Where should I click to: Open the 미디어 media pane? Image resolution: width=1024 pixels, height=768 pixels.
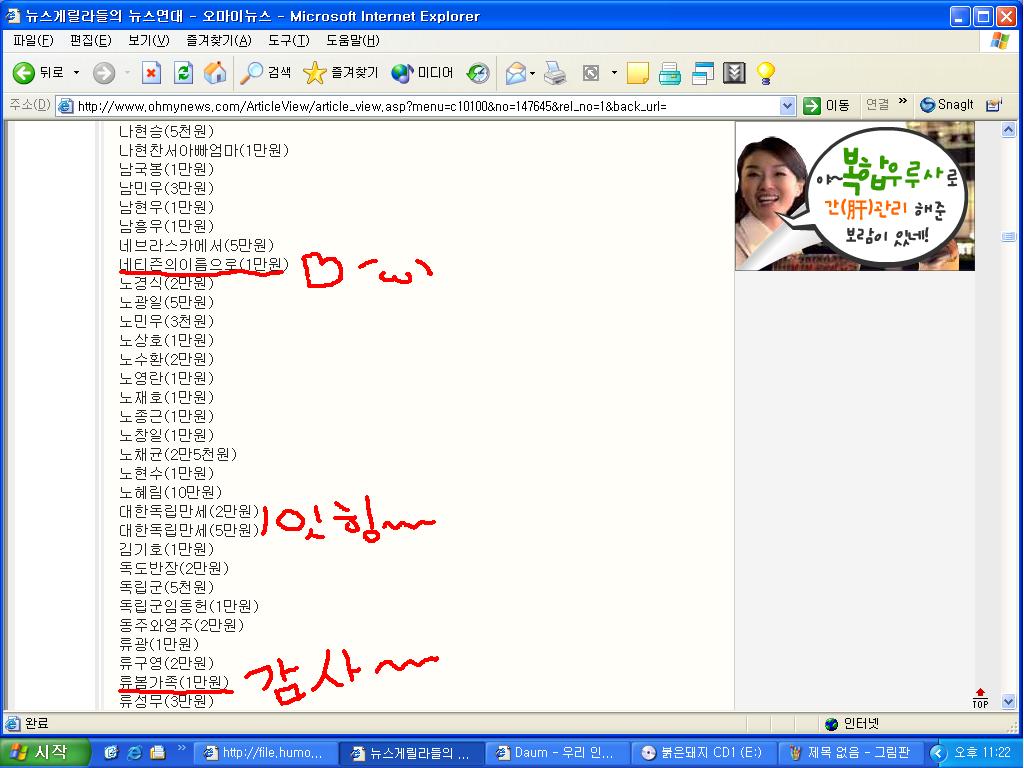(422, 72)
